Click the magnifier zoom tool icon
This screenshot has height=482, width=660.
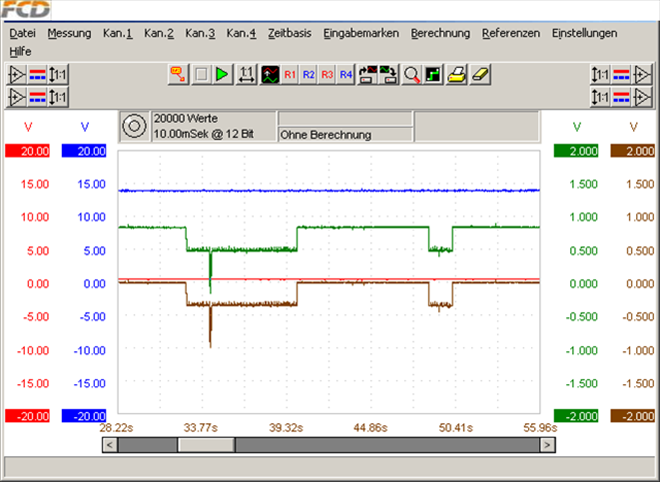point(411,75)
